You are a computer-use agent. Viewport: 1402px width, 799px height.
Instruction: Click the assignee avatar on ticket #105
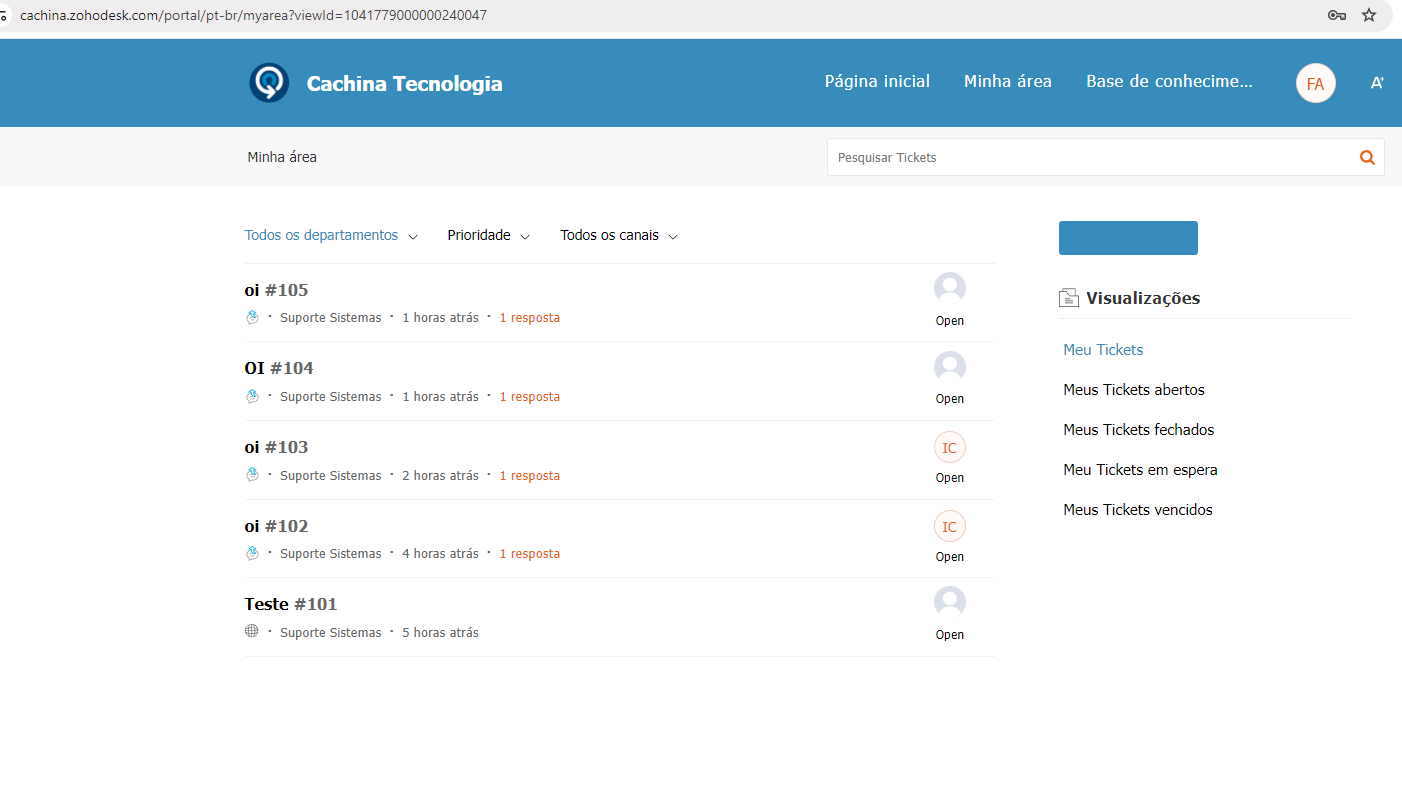tap(950, 288)
